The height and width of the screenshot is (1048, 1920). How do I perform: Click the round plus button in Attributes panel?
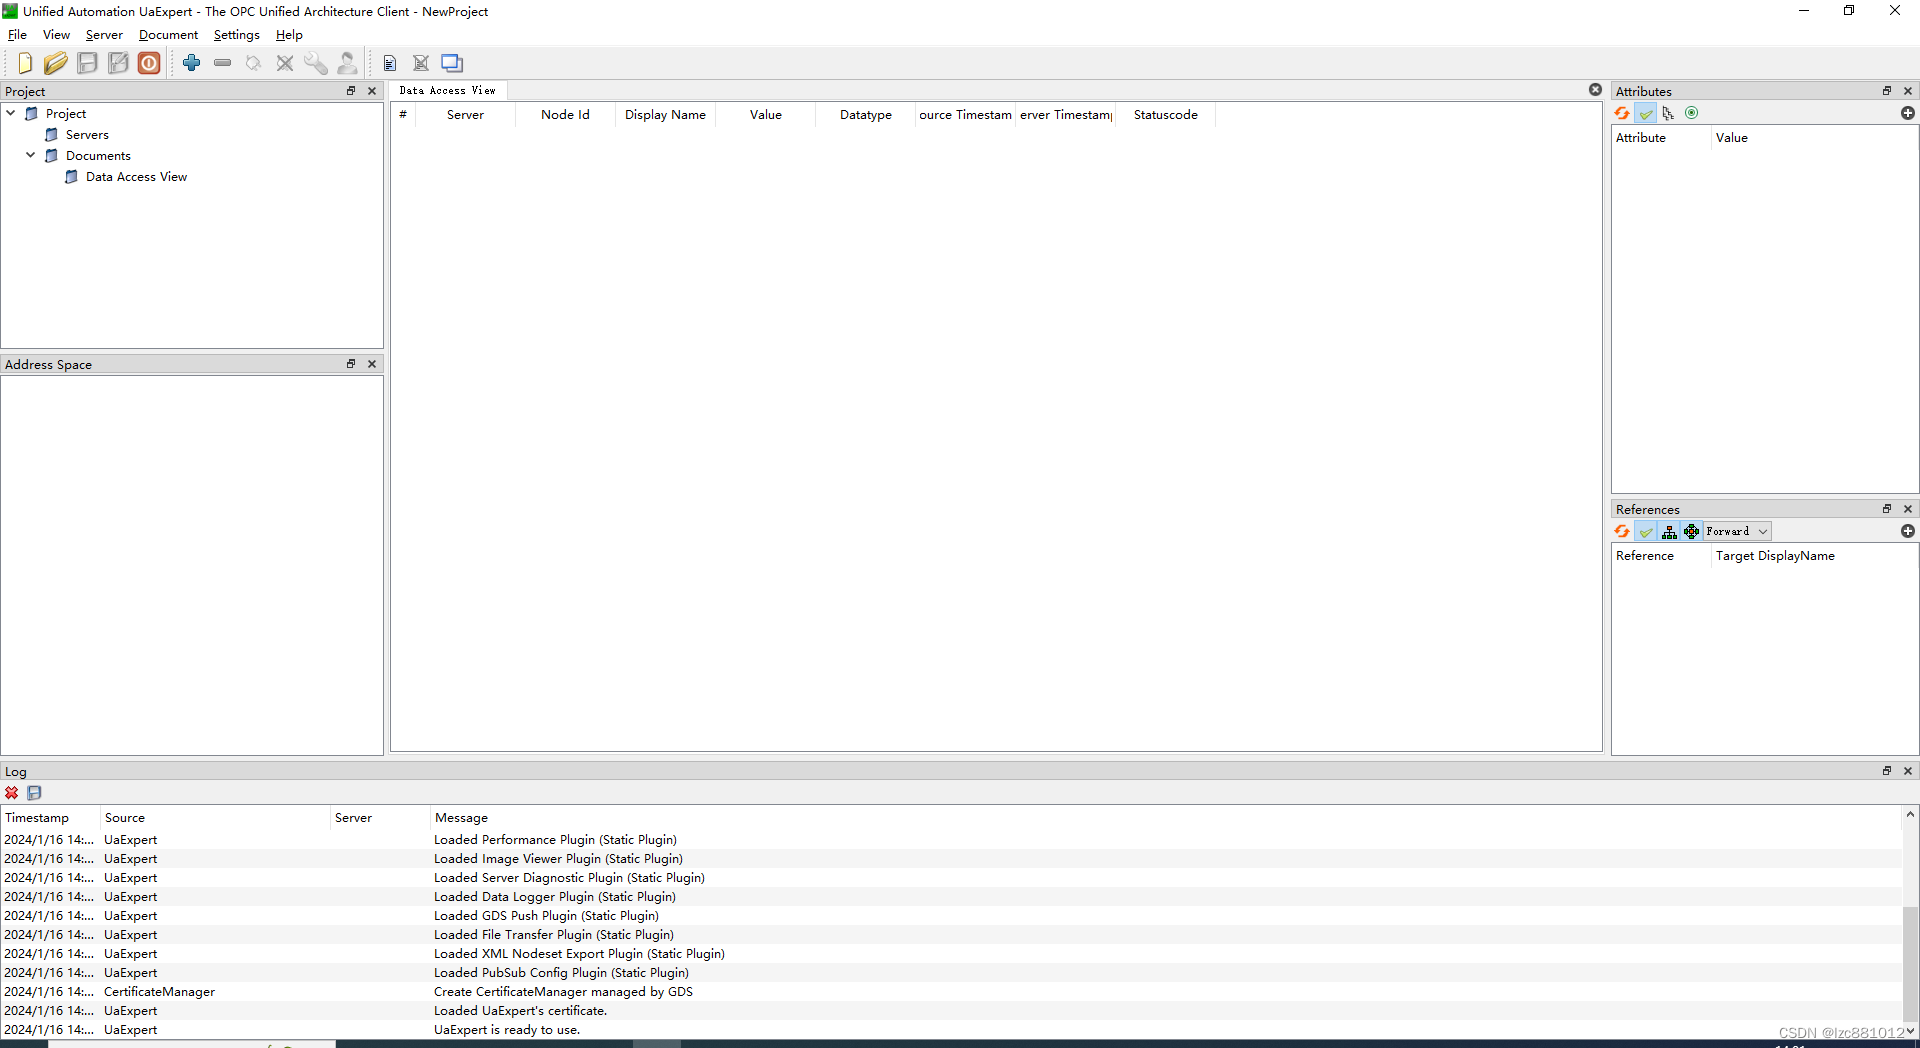[1908, 113]
